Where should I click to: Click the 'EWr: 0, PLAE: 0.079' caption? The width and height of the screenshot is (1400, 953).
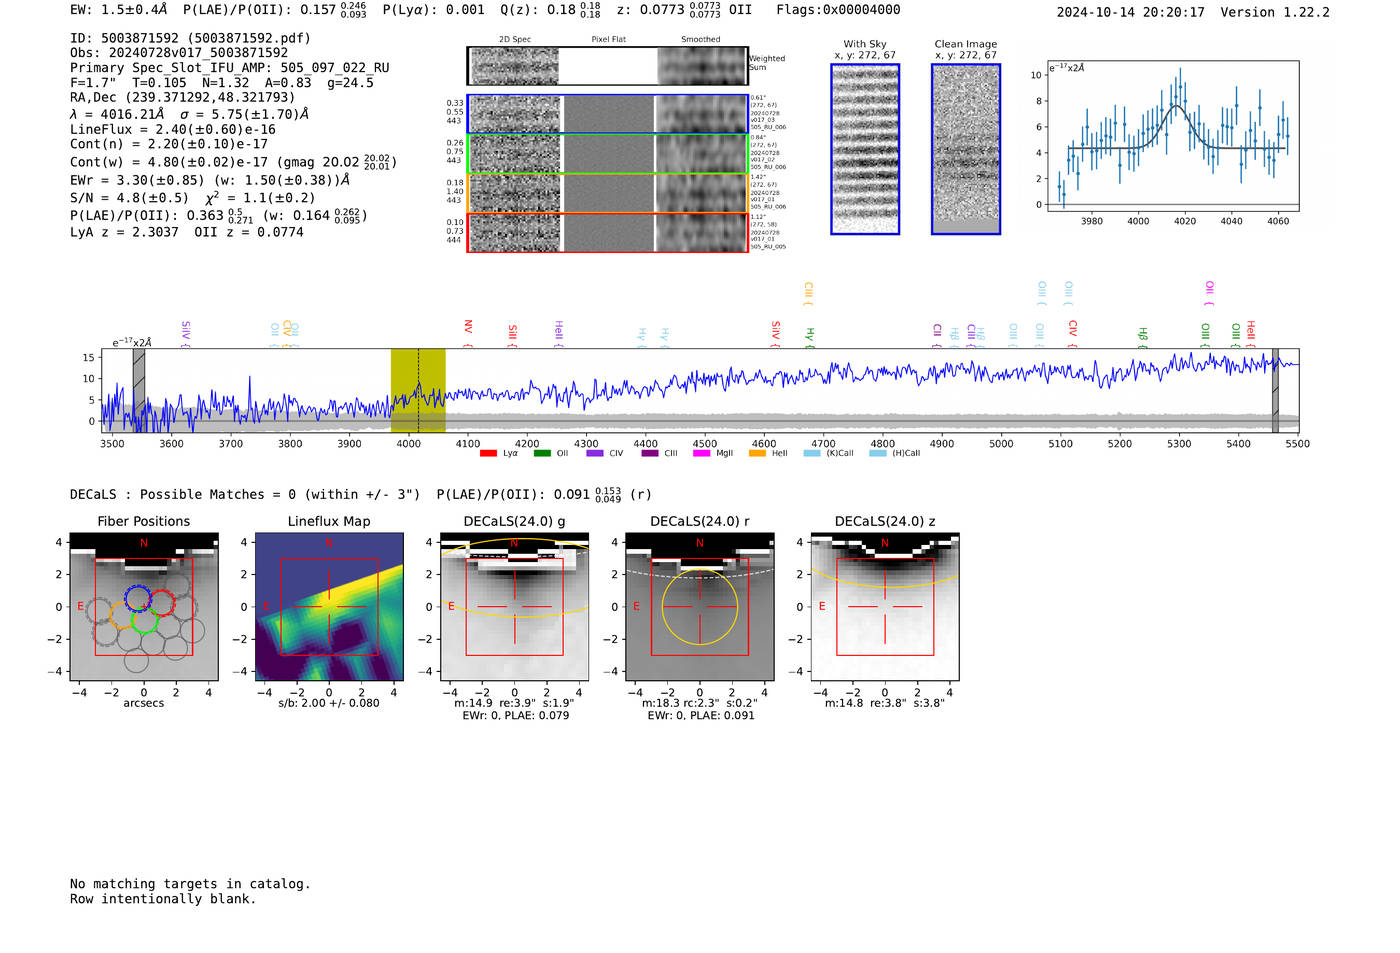click(515, 716)
